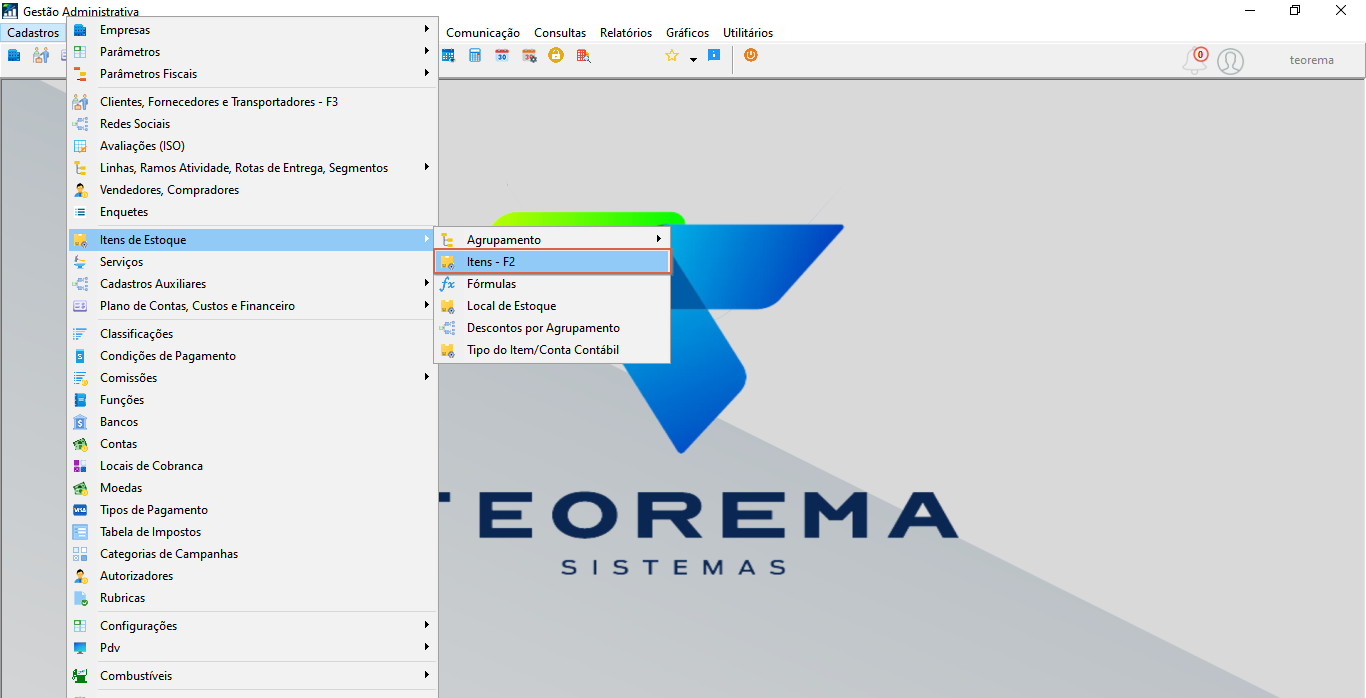Open Condições de Pagamento entry
This screenshot has width=1366, height=698.
[252, 356]
